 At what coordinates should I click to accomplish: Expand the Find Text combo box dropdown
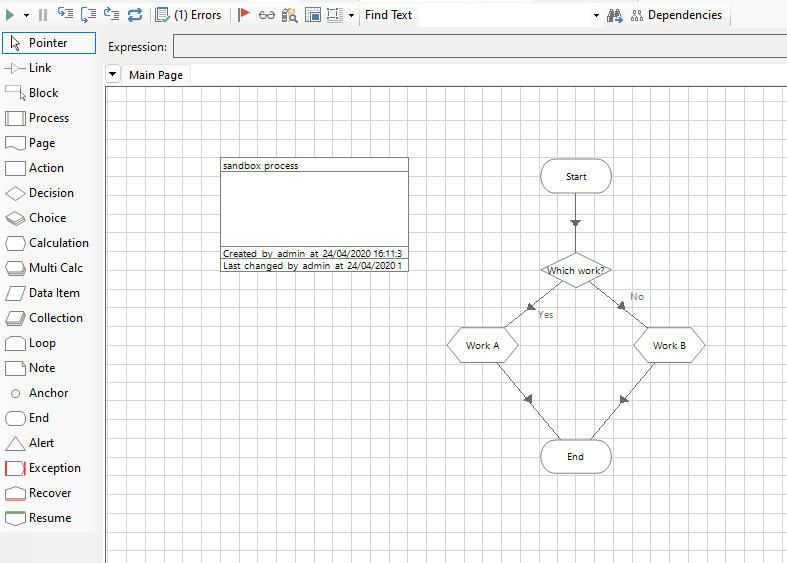click(x=596, y=15)
